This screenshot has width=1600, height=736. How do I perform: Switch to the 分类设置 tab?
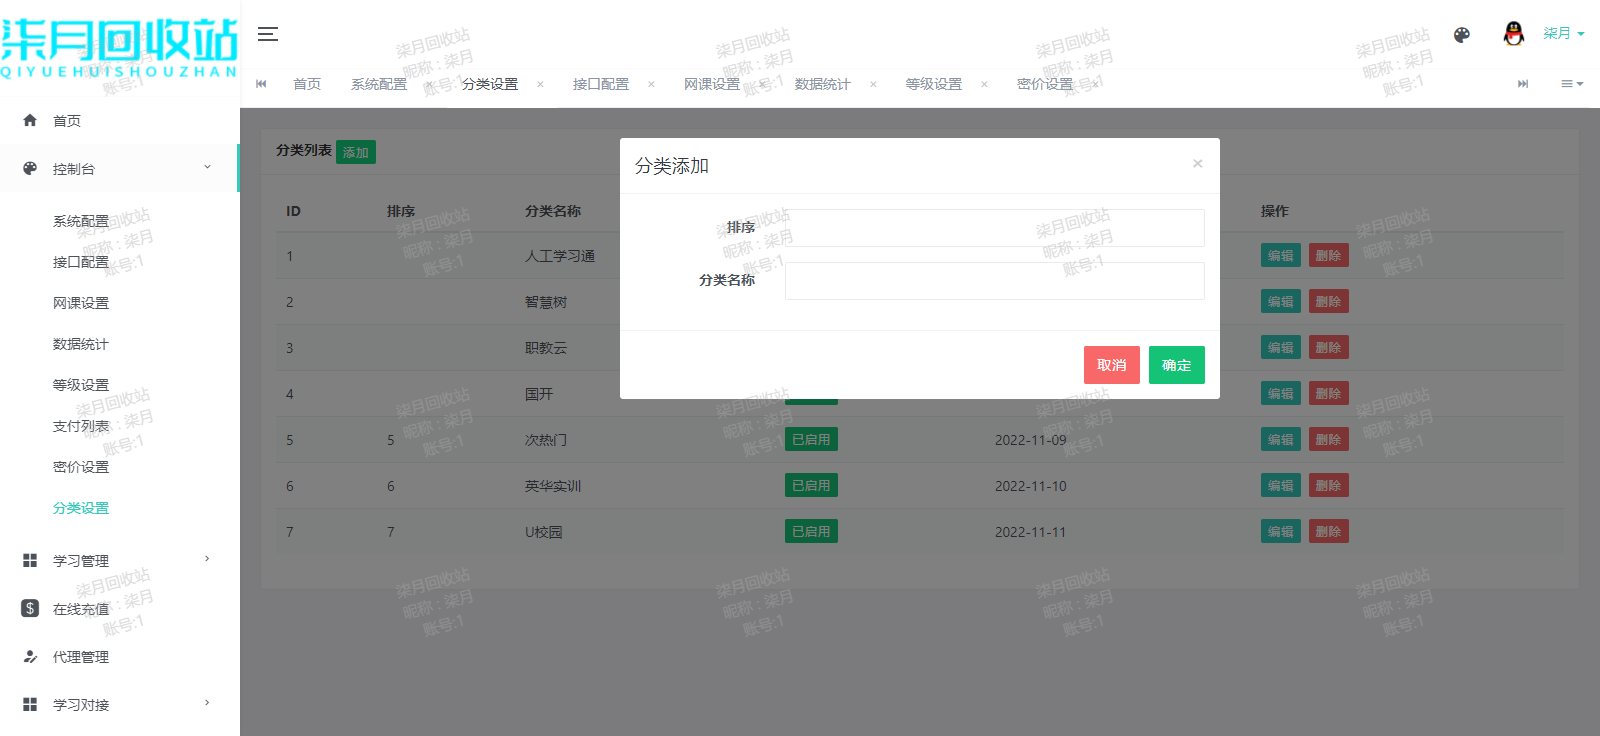point(490,84)
